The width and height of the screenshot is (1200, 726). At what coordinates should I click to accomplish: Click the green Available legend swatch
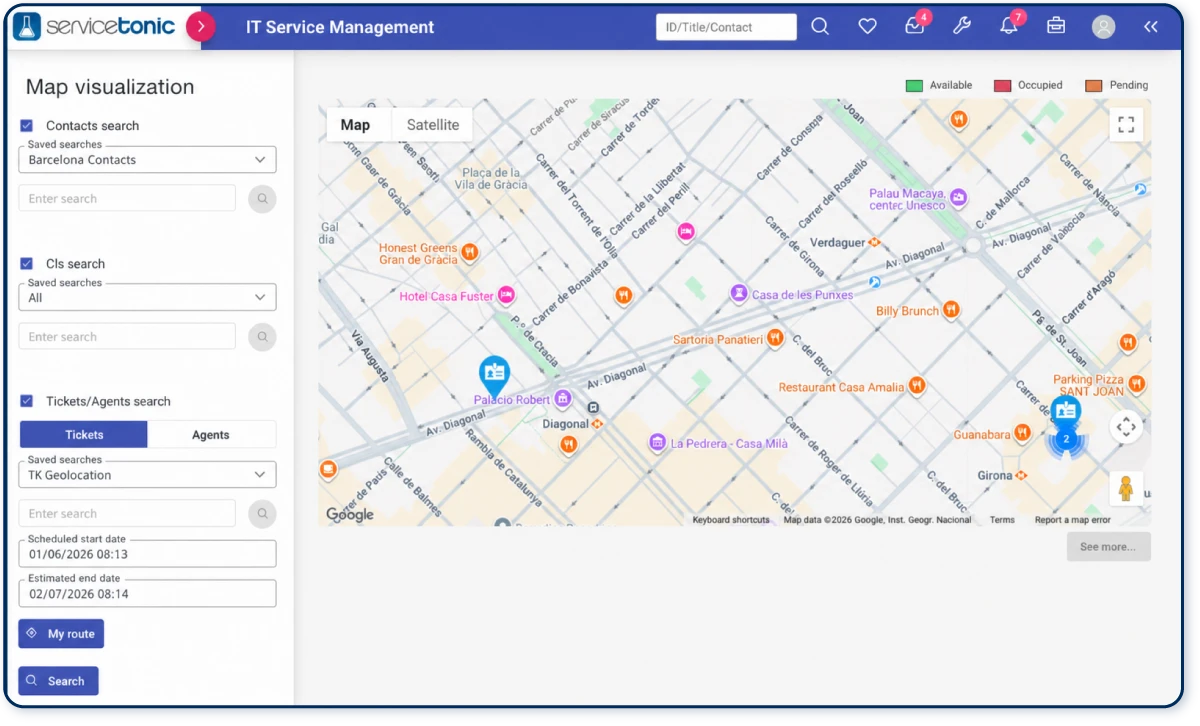click(x=914, y=86)
